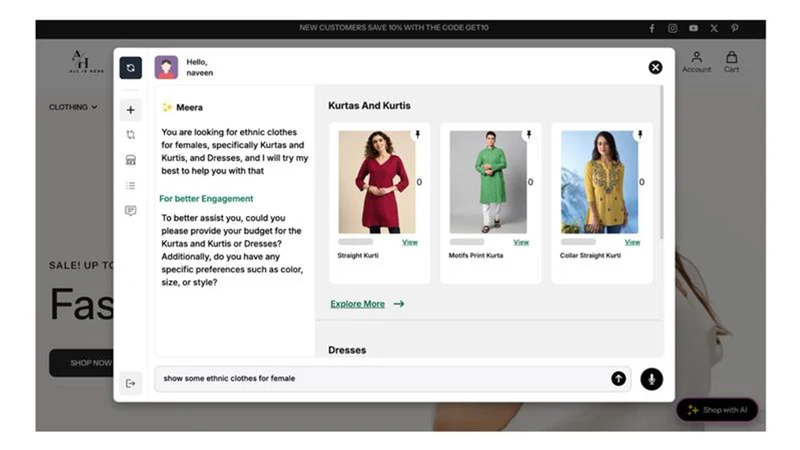This screenshot has height=450, width=800.
Task: Open the Instagram icon in top bar
Action: coord(672,29)
